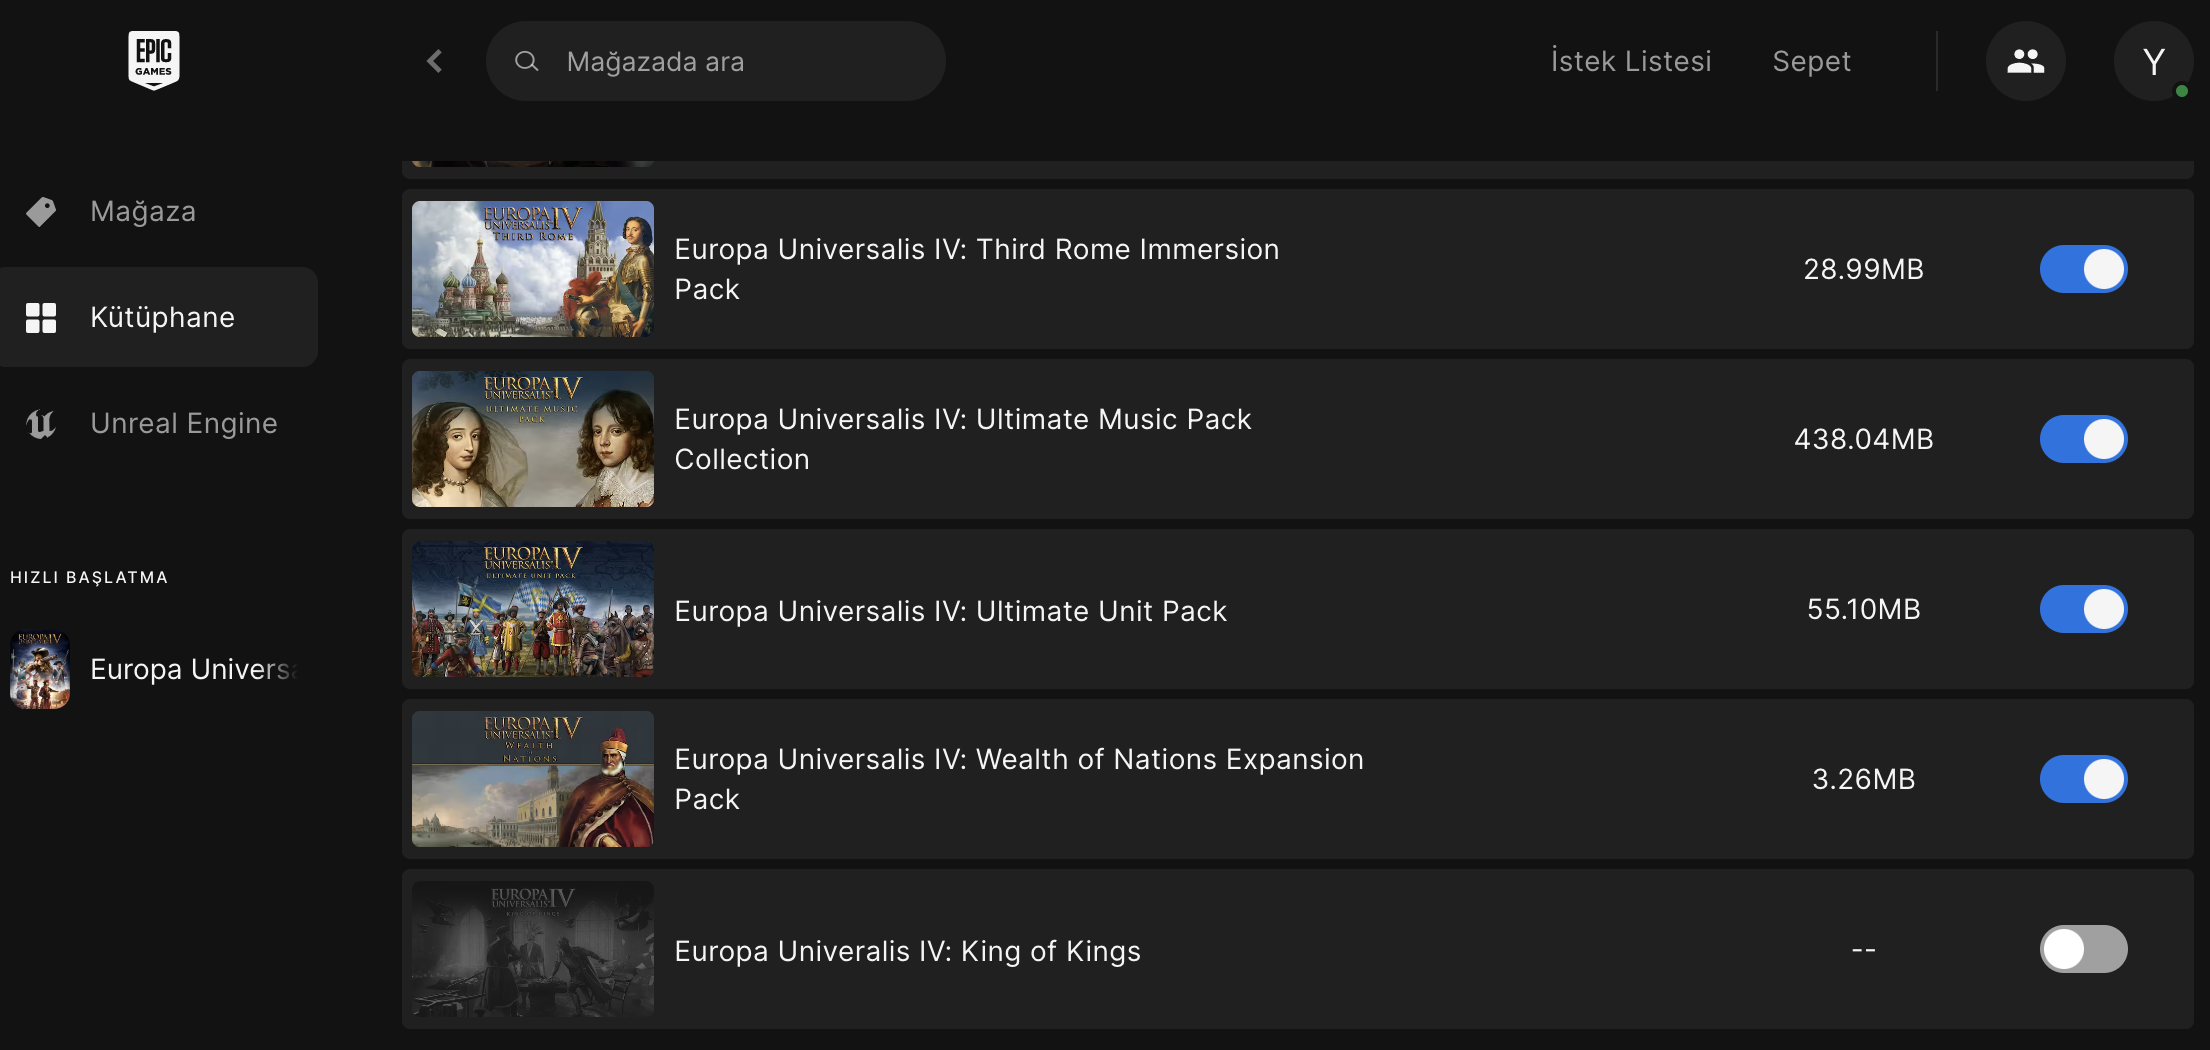Turn off Ultimate Unit Pack toggle
The height and width of the screenshot is (1050, 2210).
[2083, 609]
